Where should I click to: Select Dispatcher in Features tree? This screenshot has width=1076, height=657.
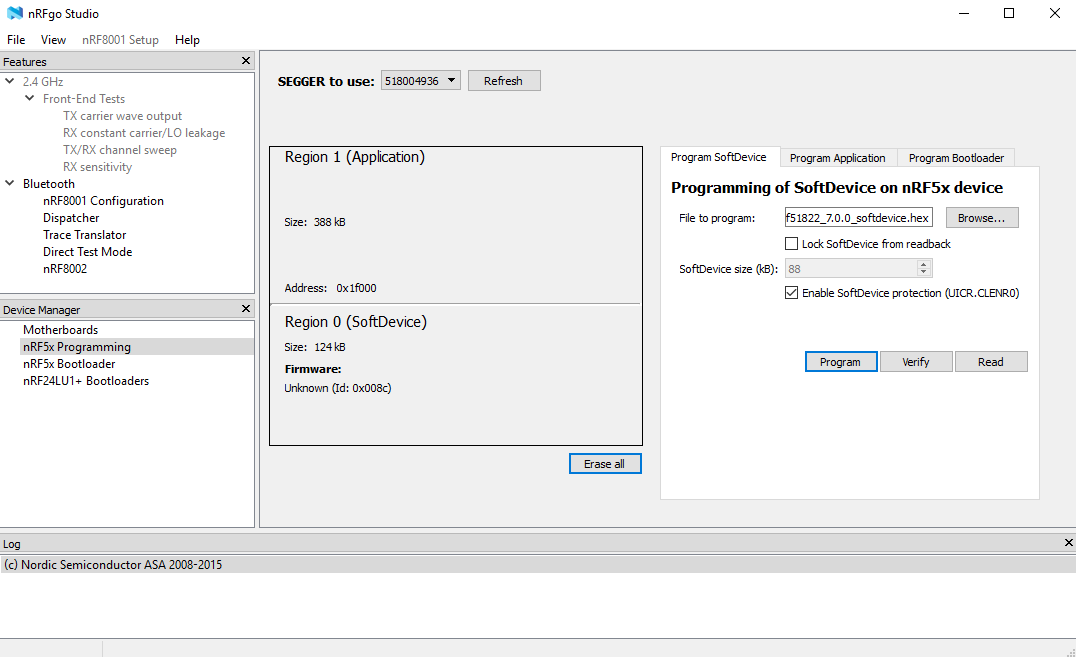tap(71, 218)
